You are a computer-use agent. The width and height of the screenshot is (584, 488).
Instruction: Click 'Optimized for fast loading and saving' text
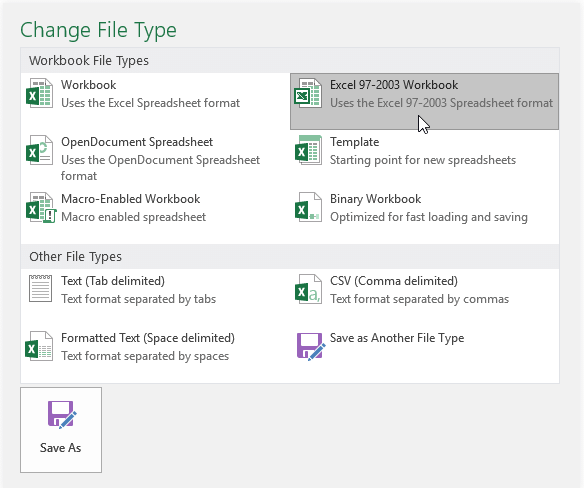pos(429,217)
